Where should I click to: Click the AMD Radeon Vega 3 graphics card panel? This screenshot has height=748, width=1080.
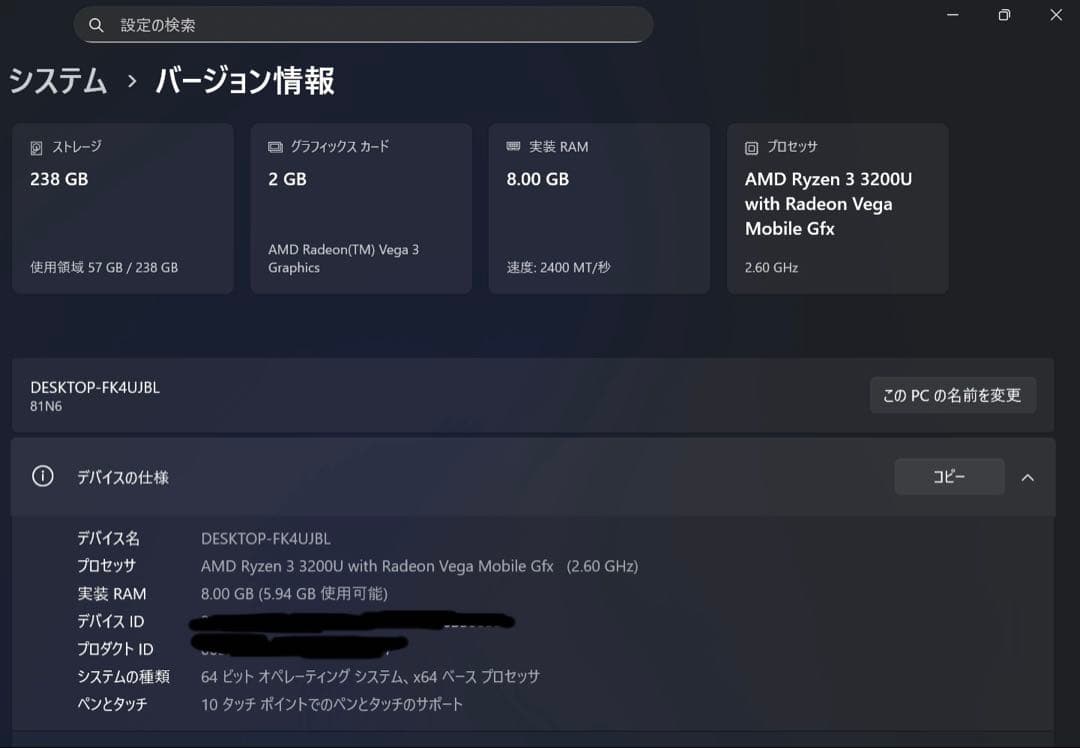[361, 208]
